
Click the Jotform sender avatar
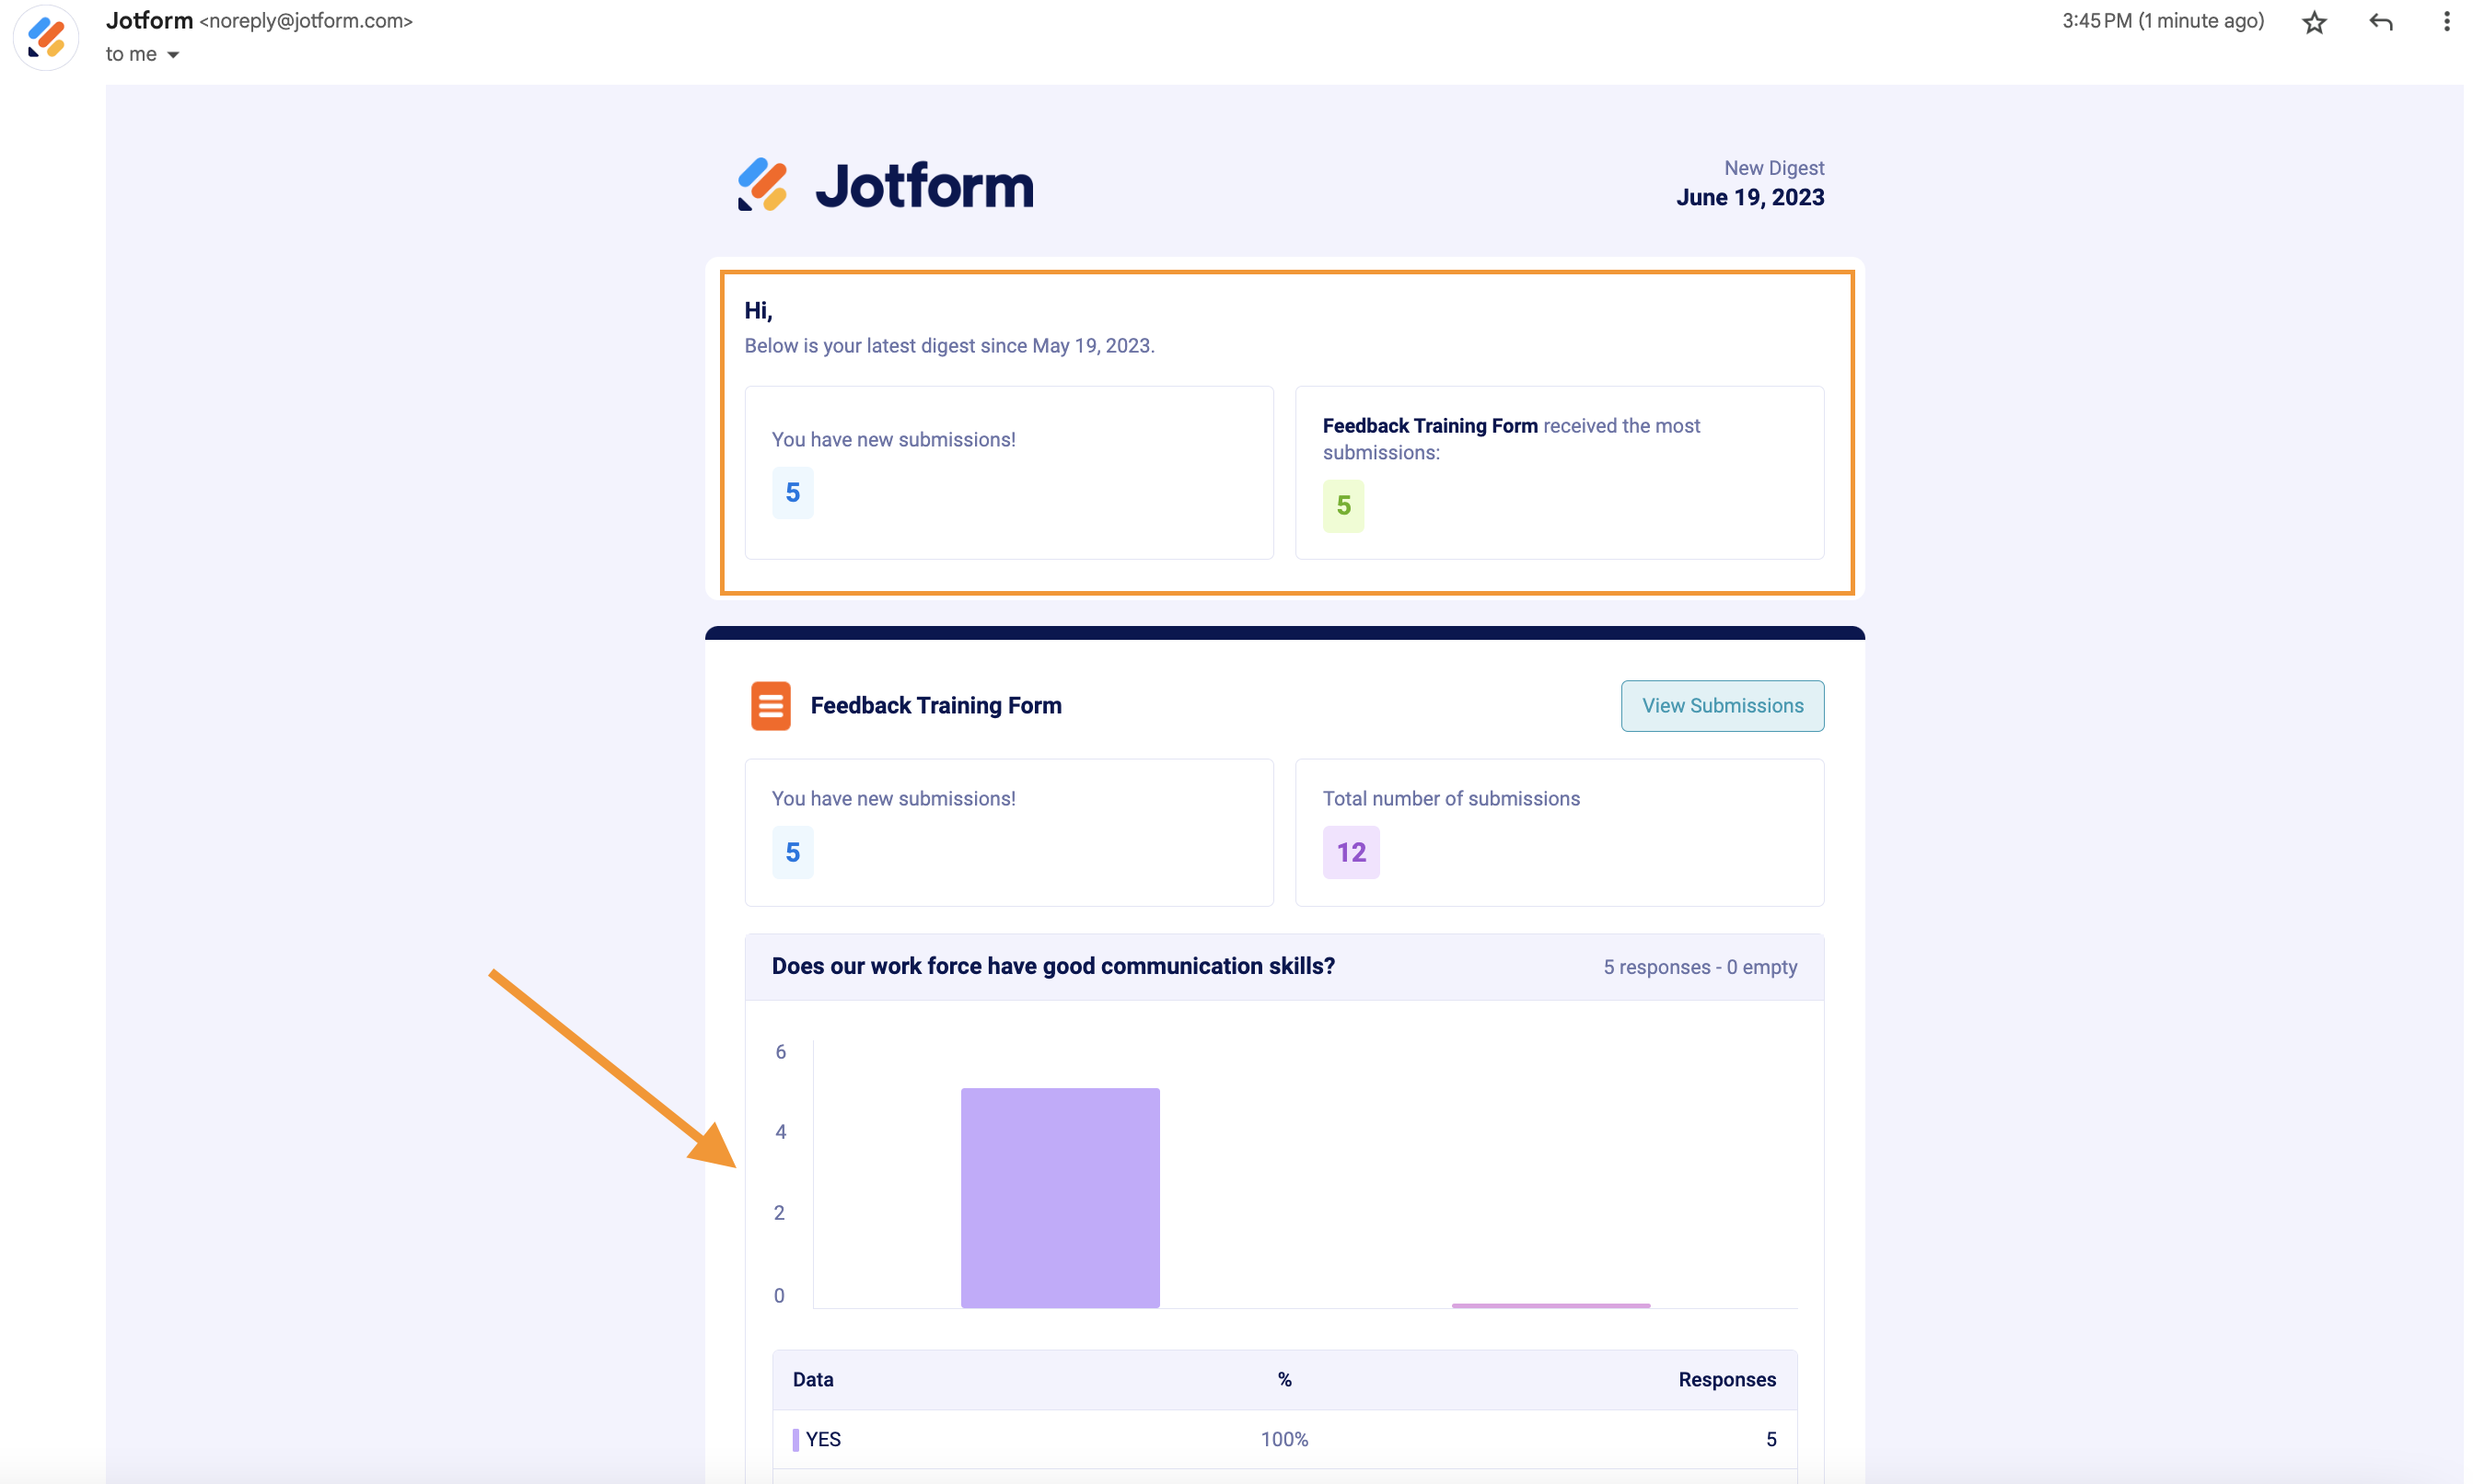46,38
